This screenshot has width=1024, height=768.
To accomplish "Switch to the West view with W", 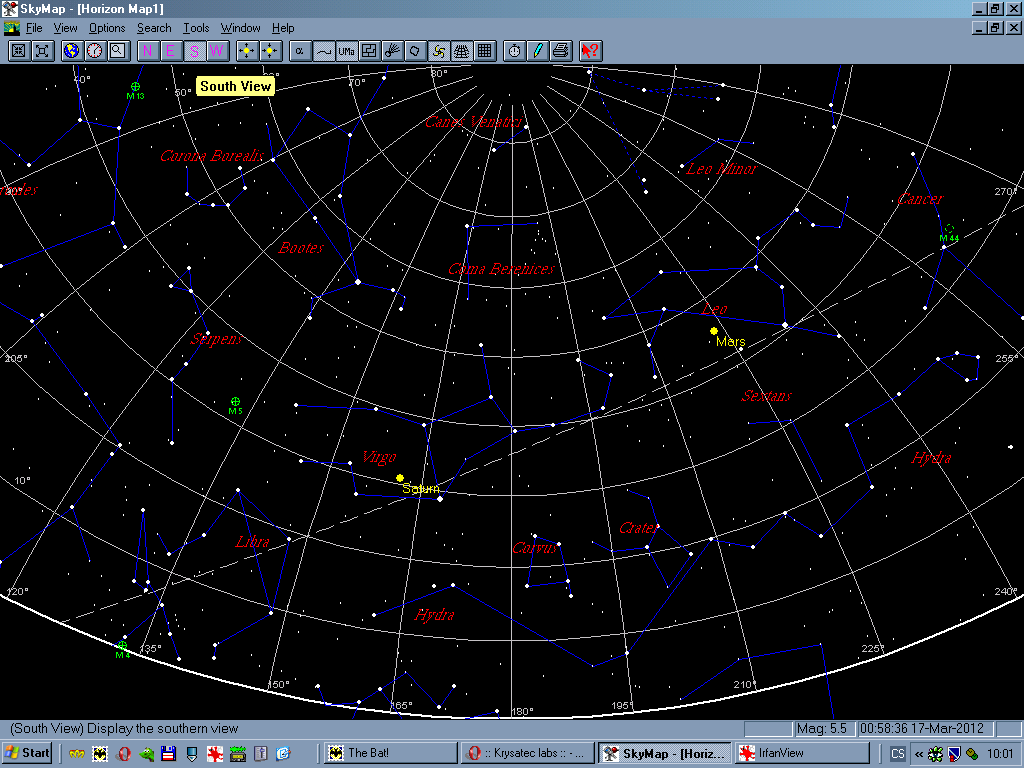I will click(x=217, y=51).
